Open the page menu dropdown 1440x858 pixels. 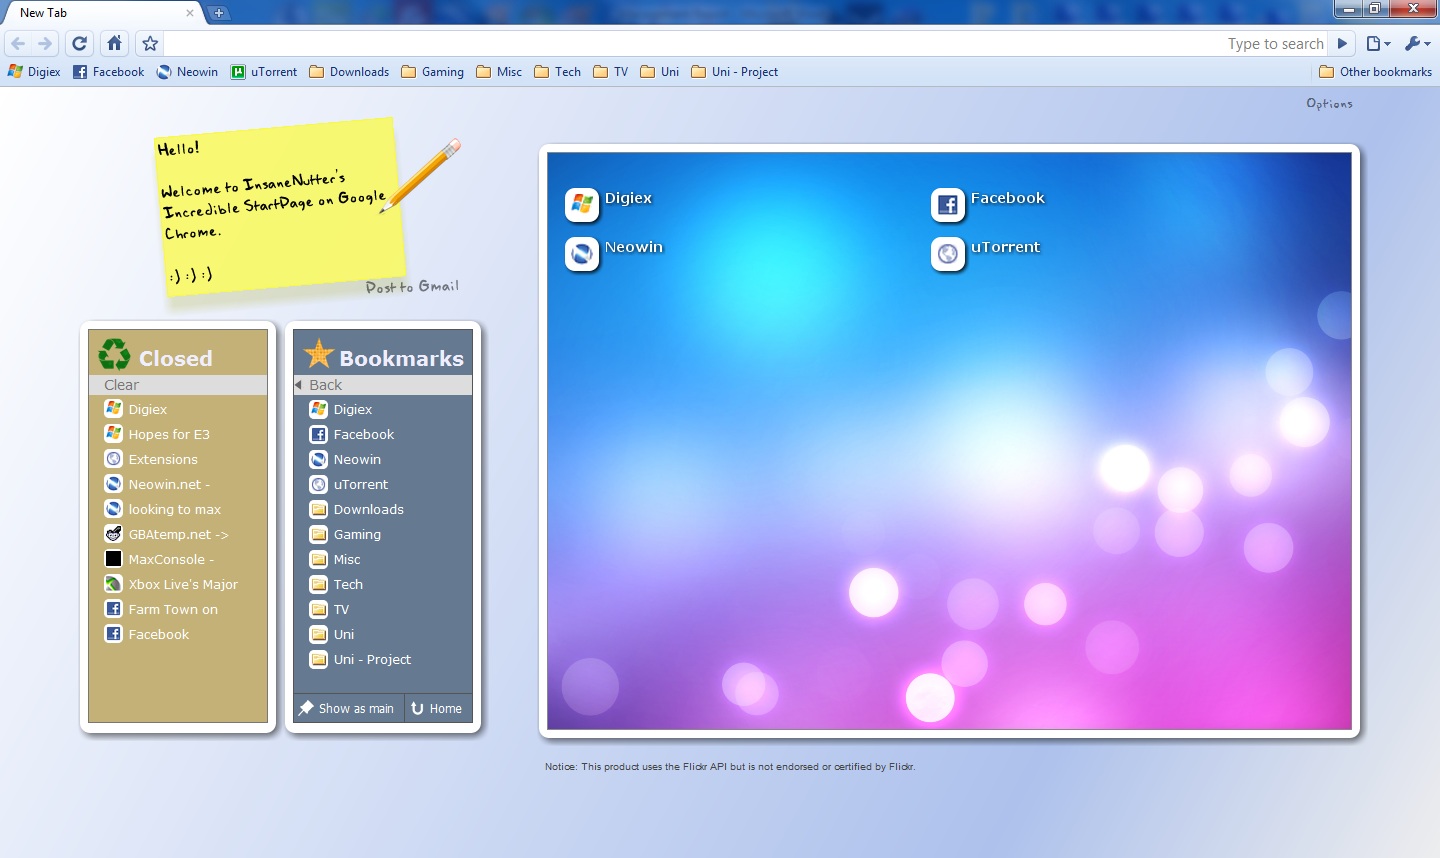point(1378,43)
